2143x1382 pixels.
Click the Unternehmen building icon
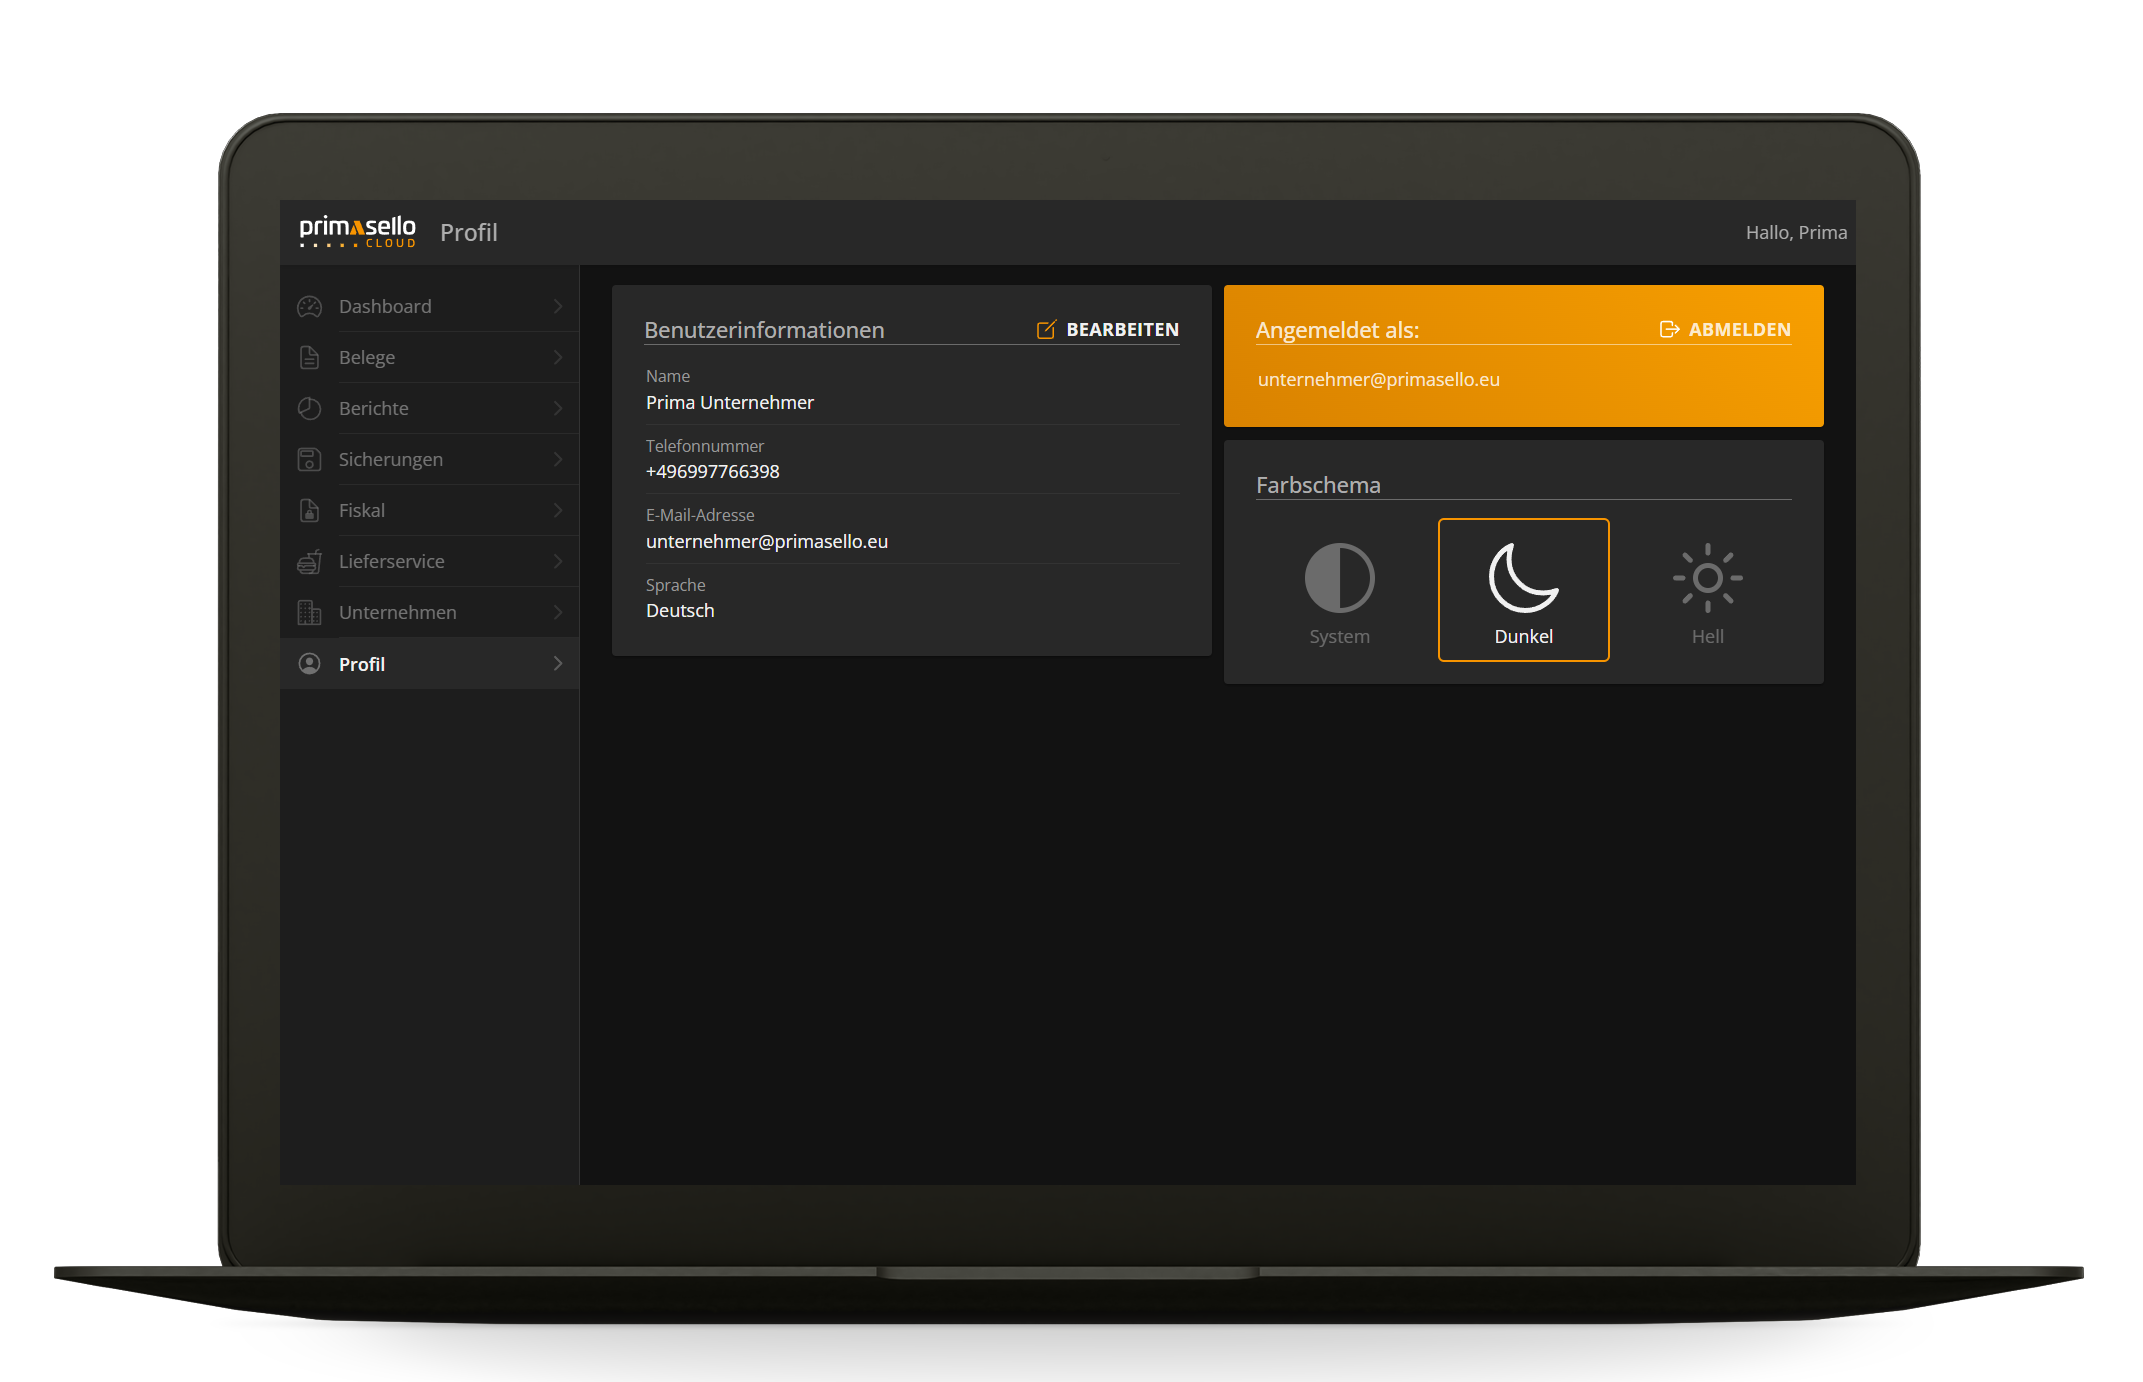point(310,613)
